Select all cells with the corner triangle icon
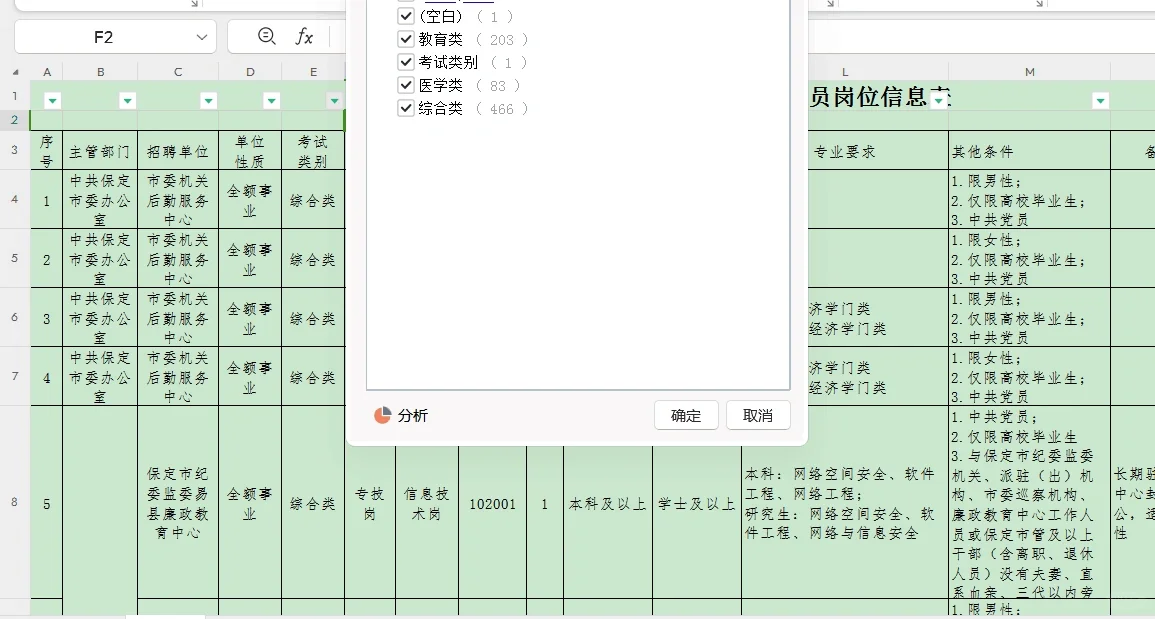 point(14,72)
